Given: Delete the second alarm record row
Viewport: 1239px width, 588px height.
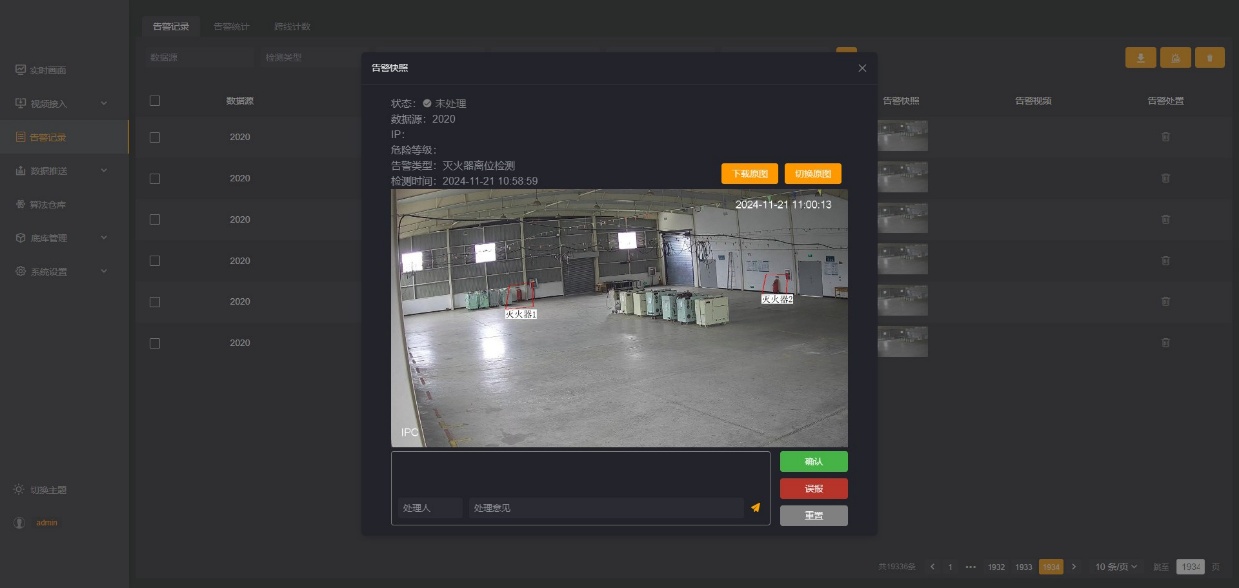Looking at the screenshot, I should (1165, 178).
